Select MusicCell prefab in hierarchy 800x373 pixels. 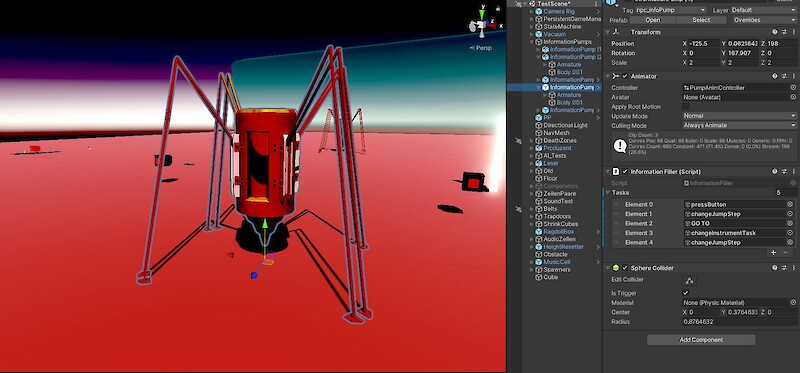[x=557, y=262]
